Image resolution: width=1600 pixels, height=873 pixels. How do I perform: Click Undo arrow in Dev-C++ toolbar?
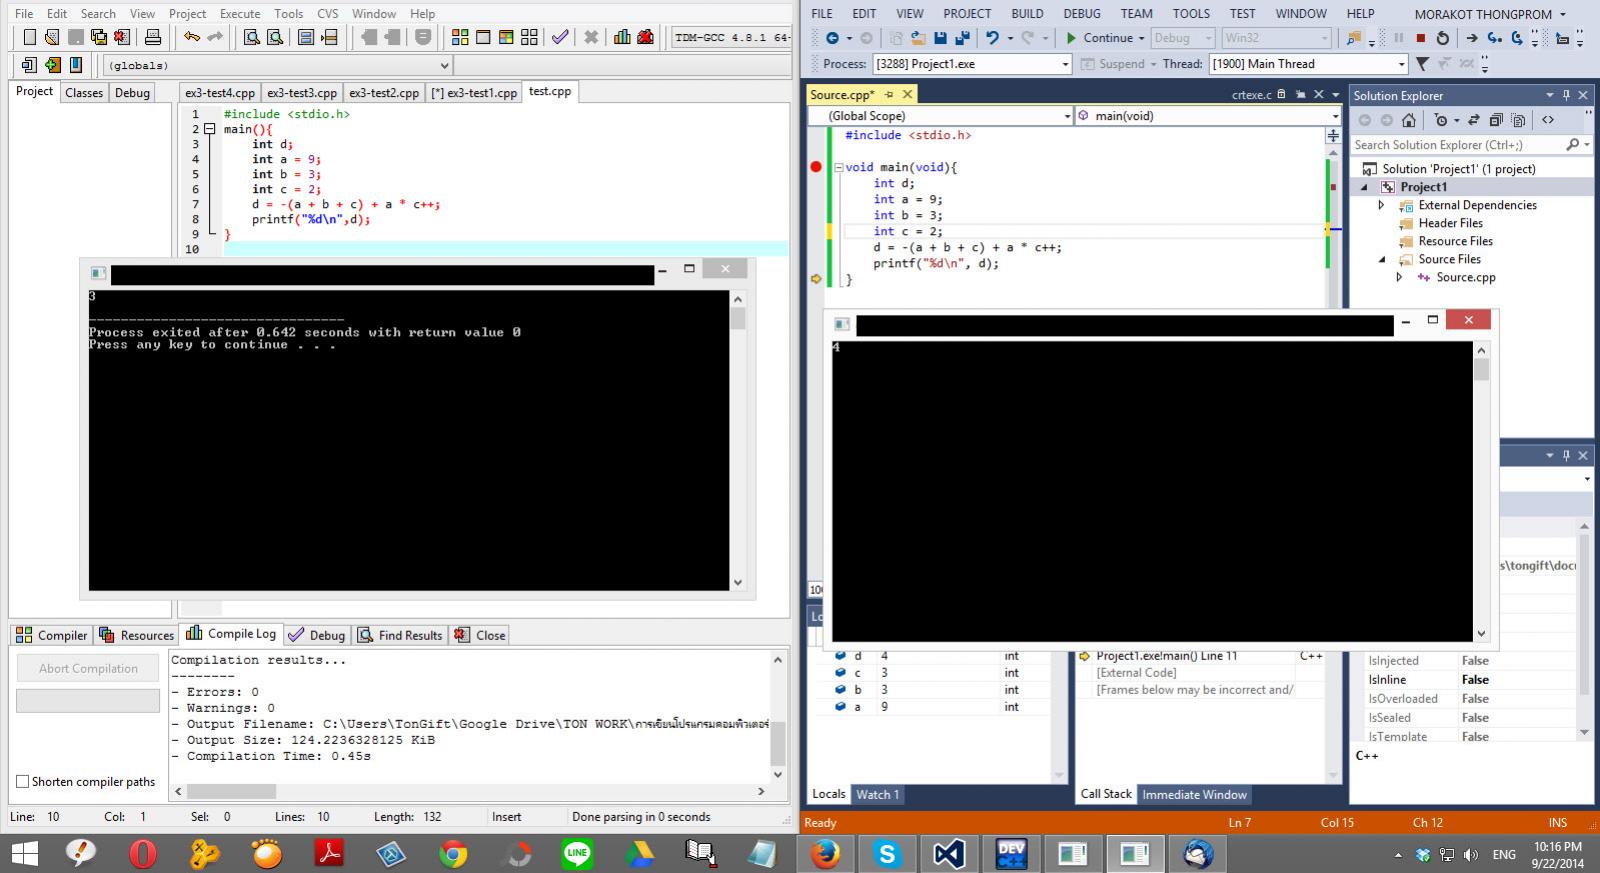coord(191,37)
